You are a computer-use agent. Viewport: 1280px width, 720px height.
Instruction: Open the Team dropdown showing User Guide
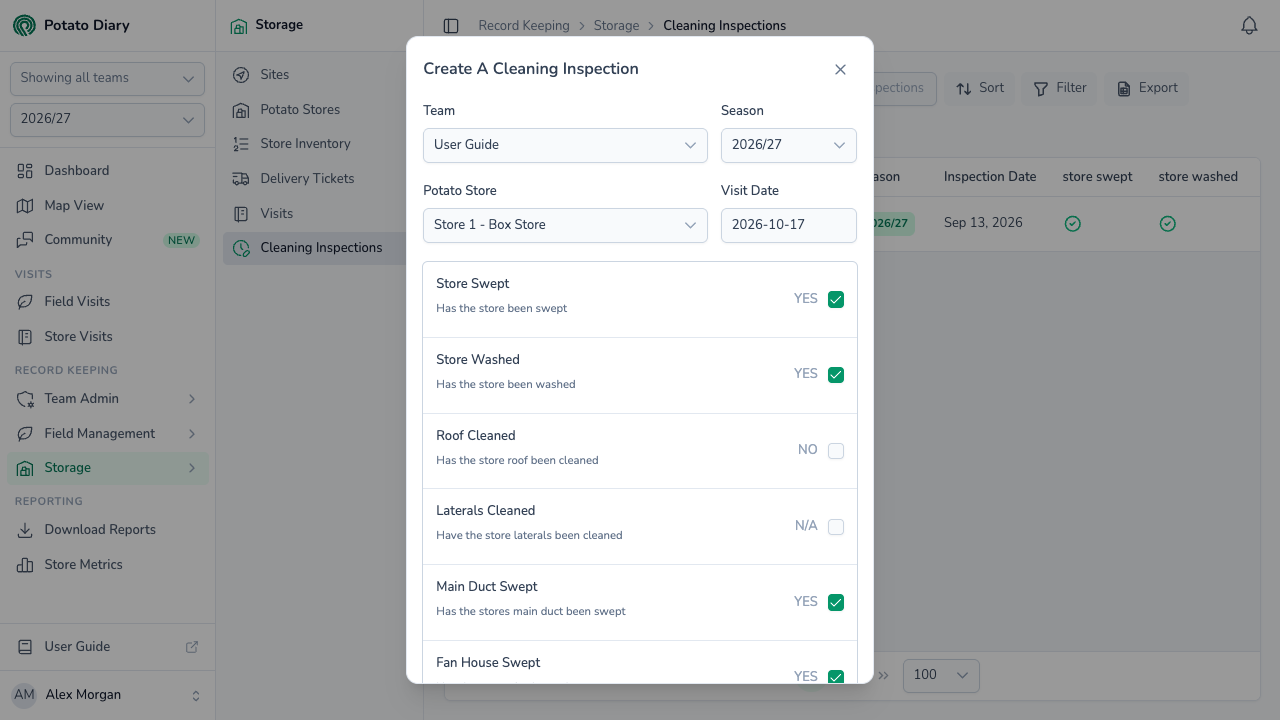tap(565, 145)
